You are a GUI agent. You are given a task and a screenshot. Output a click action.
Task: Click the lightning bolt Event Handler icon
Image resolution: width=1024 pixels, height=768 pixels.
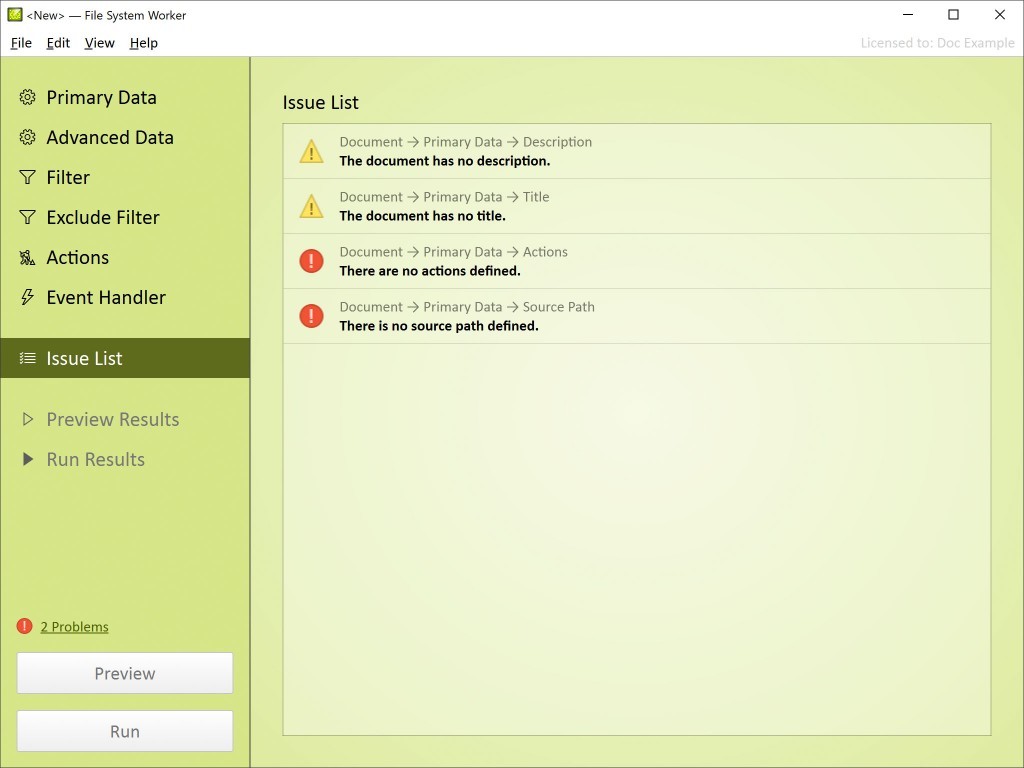pyautogui.click(x=27, y=298)
